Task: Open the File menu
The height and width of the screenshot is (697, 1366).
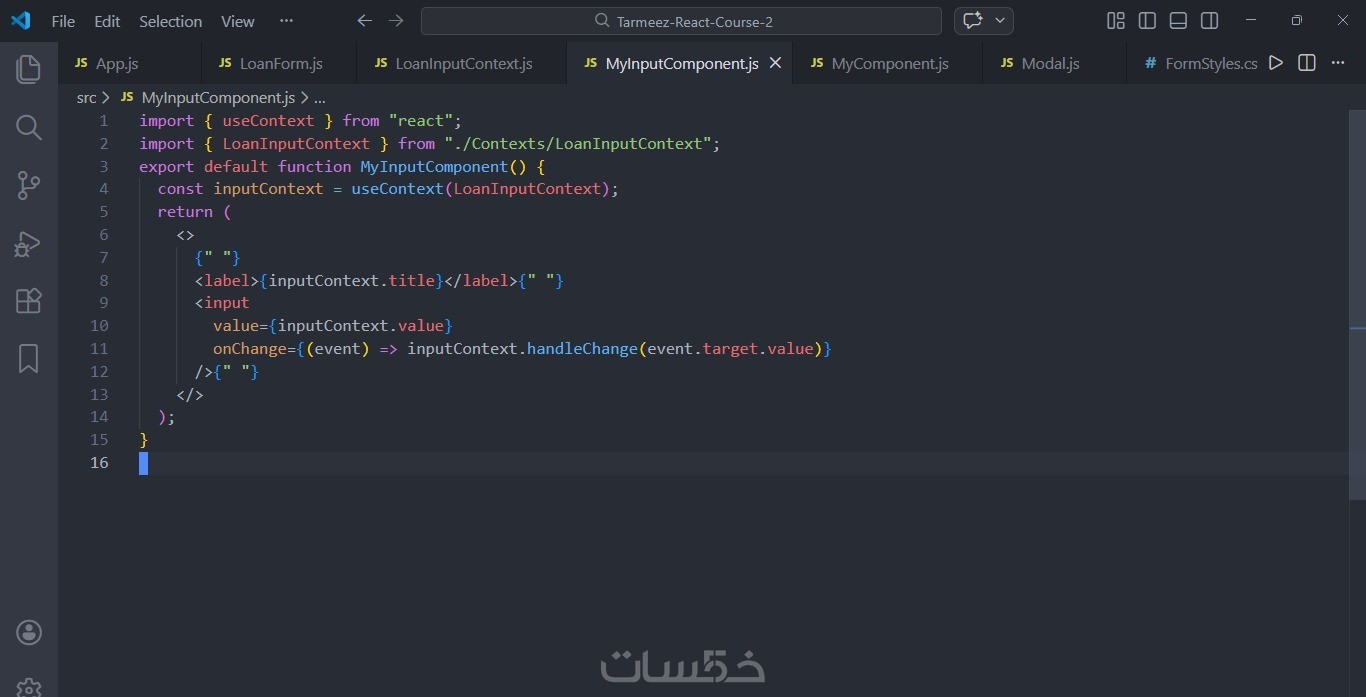Action: click(x=63, y=21)
